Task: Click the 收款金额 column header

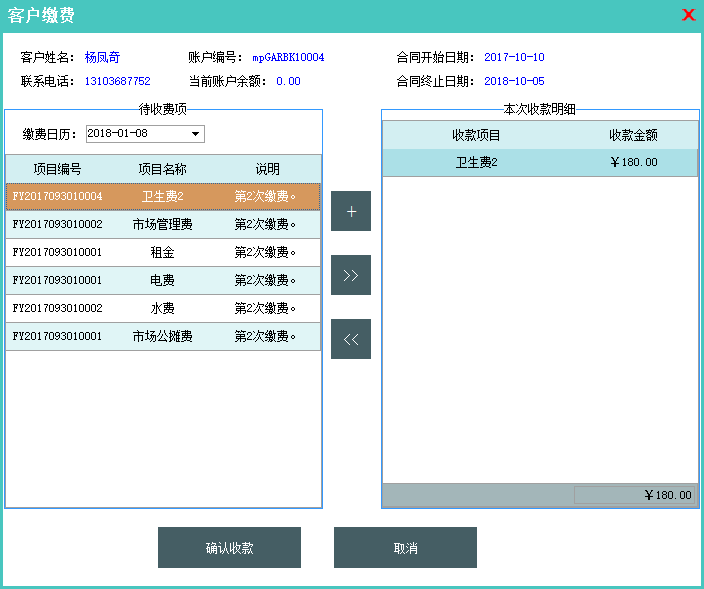Action: click(633, 135)
